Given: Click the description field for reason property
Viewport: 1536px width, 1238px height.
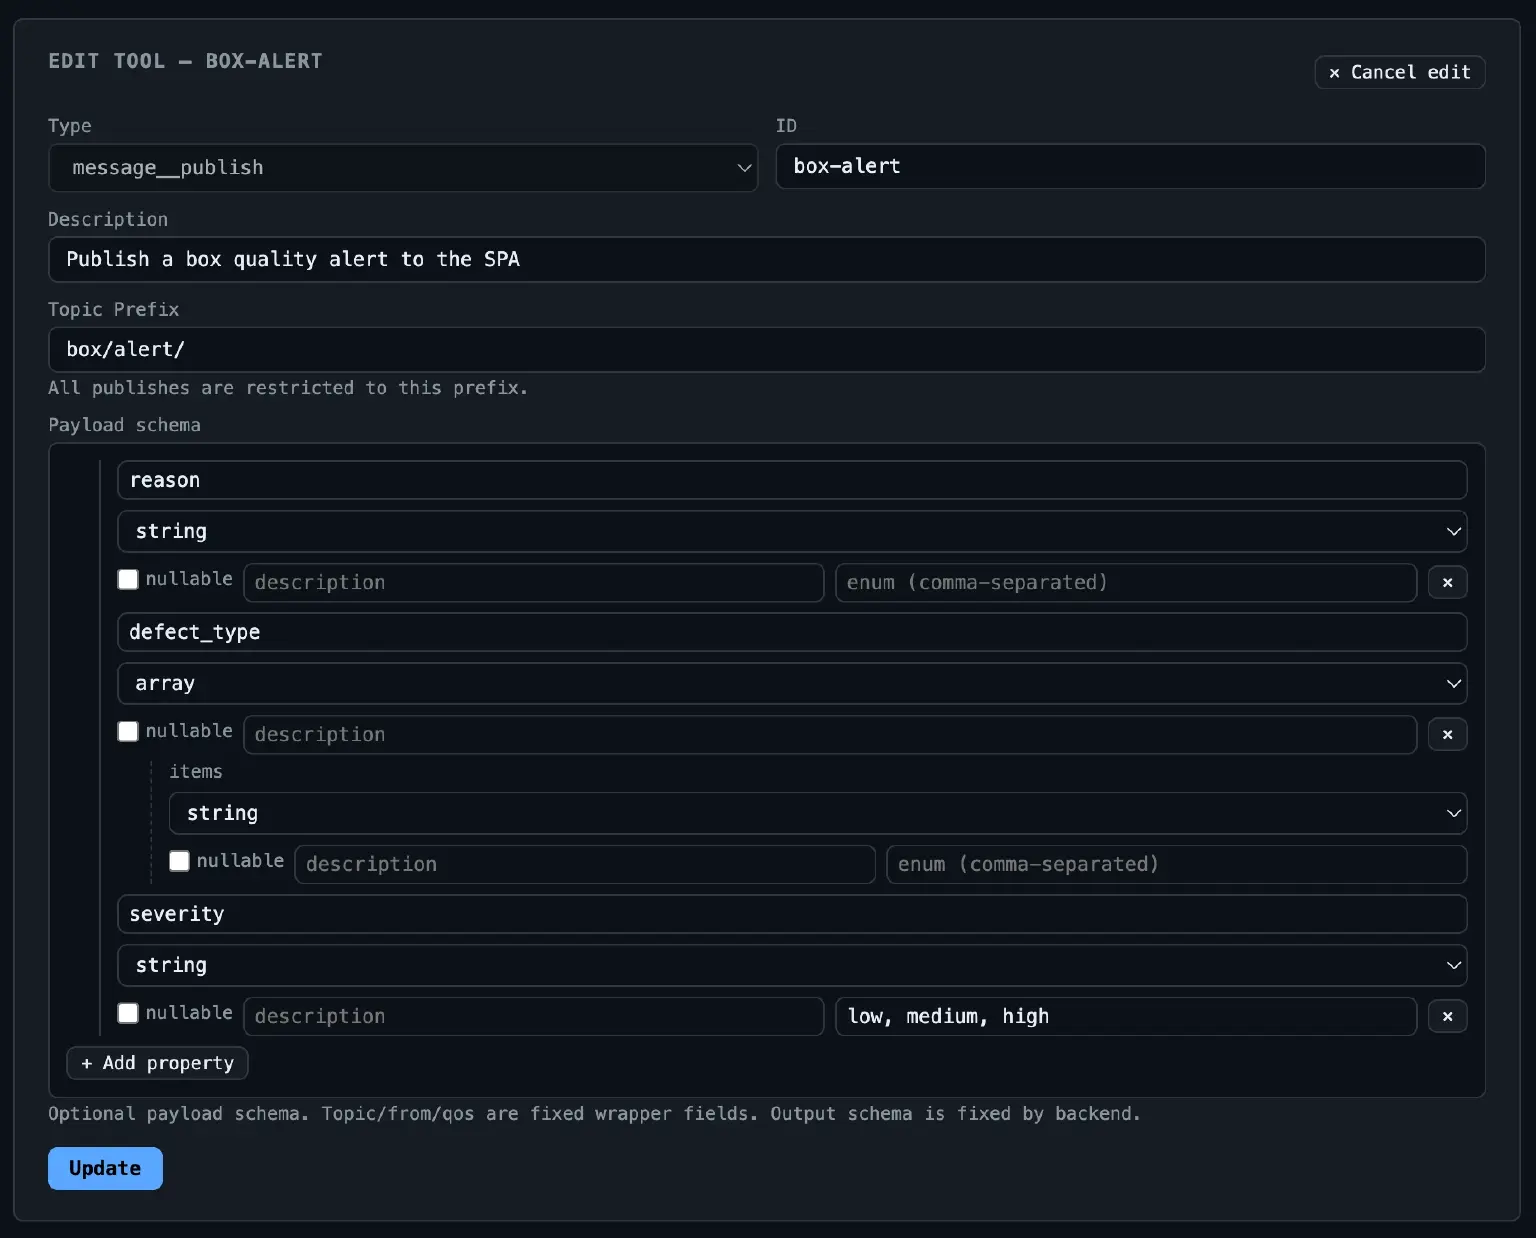Looking at the screenshot, I should click(x=534, y=582).
